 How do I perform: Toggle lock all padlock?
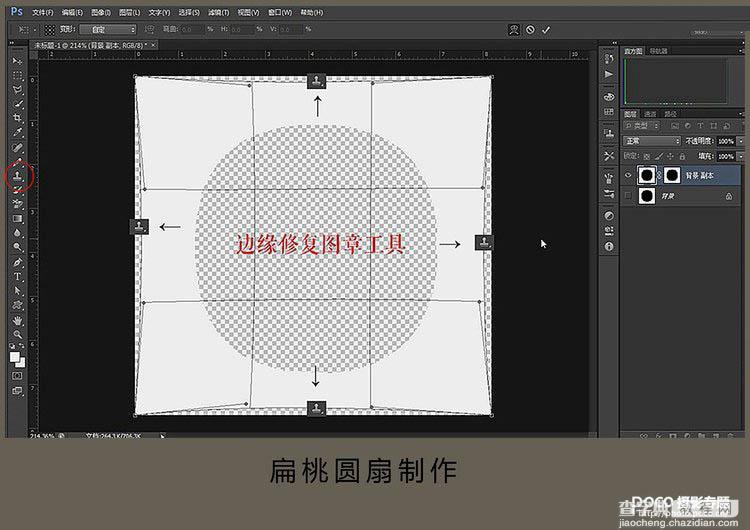click(682, 156)
